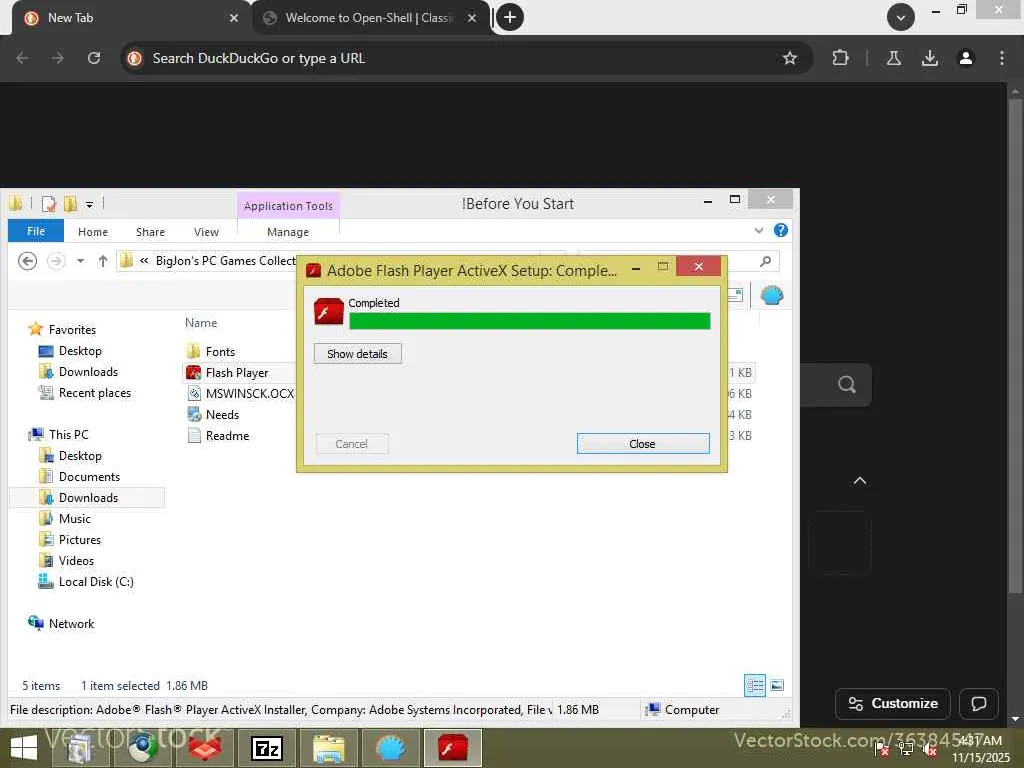The image size is (1024, 768).
Task: Open browser three-dot menu
Action: tap(1001, 58)
